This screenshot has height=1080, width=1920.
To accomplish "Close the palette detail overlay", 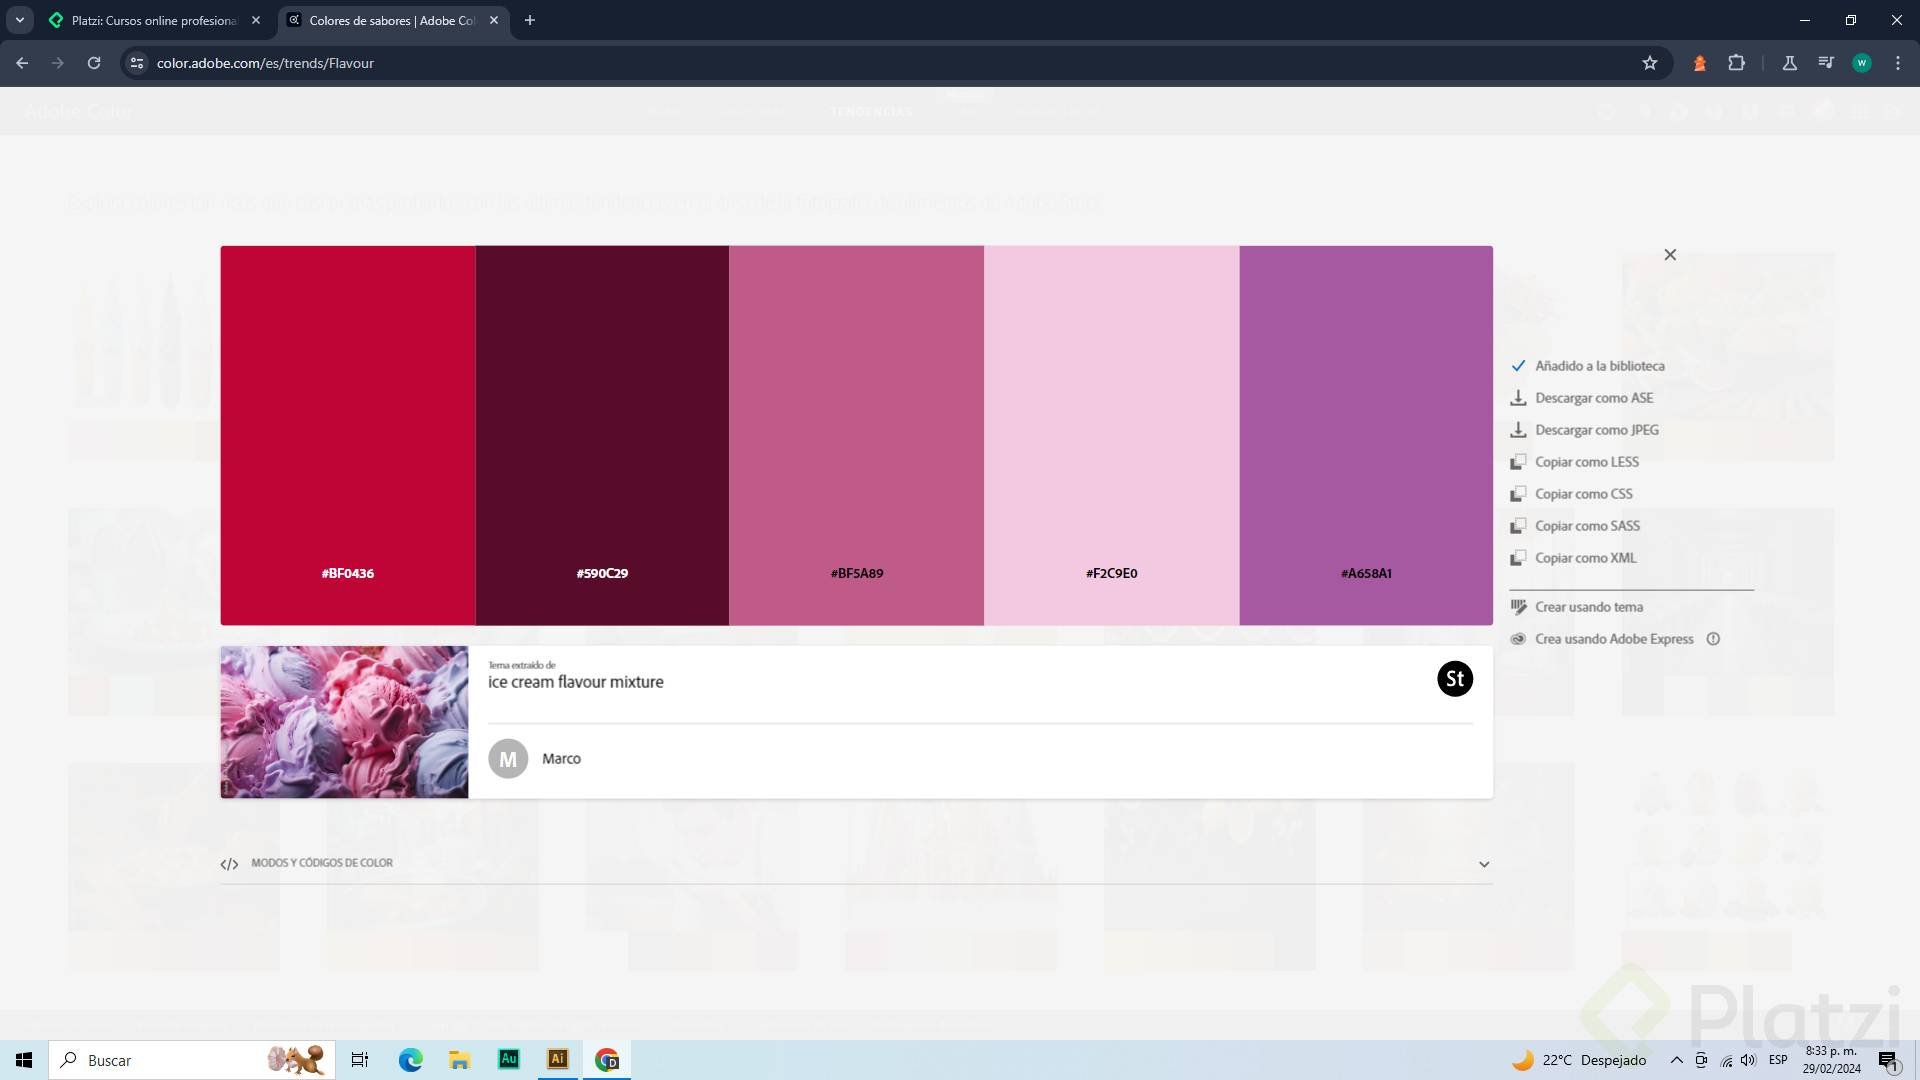I will click(1670, 255).
